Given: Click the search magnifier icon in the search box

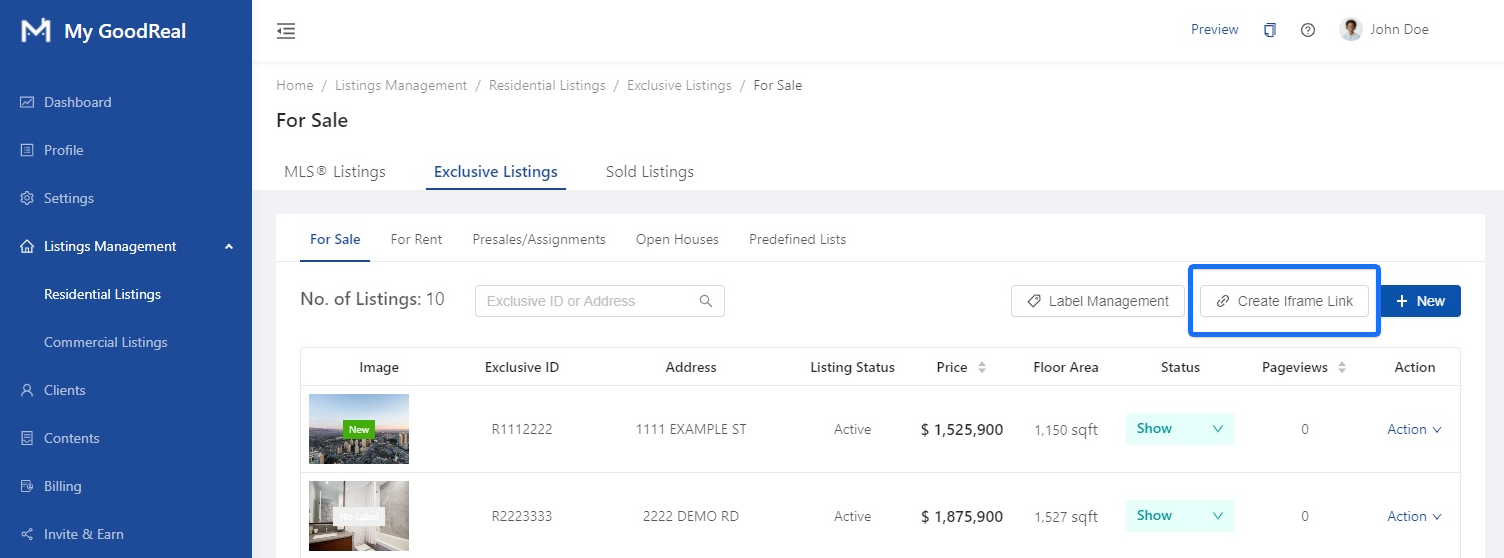Looking at the screenshot, I should (706, 301).
